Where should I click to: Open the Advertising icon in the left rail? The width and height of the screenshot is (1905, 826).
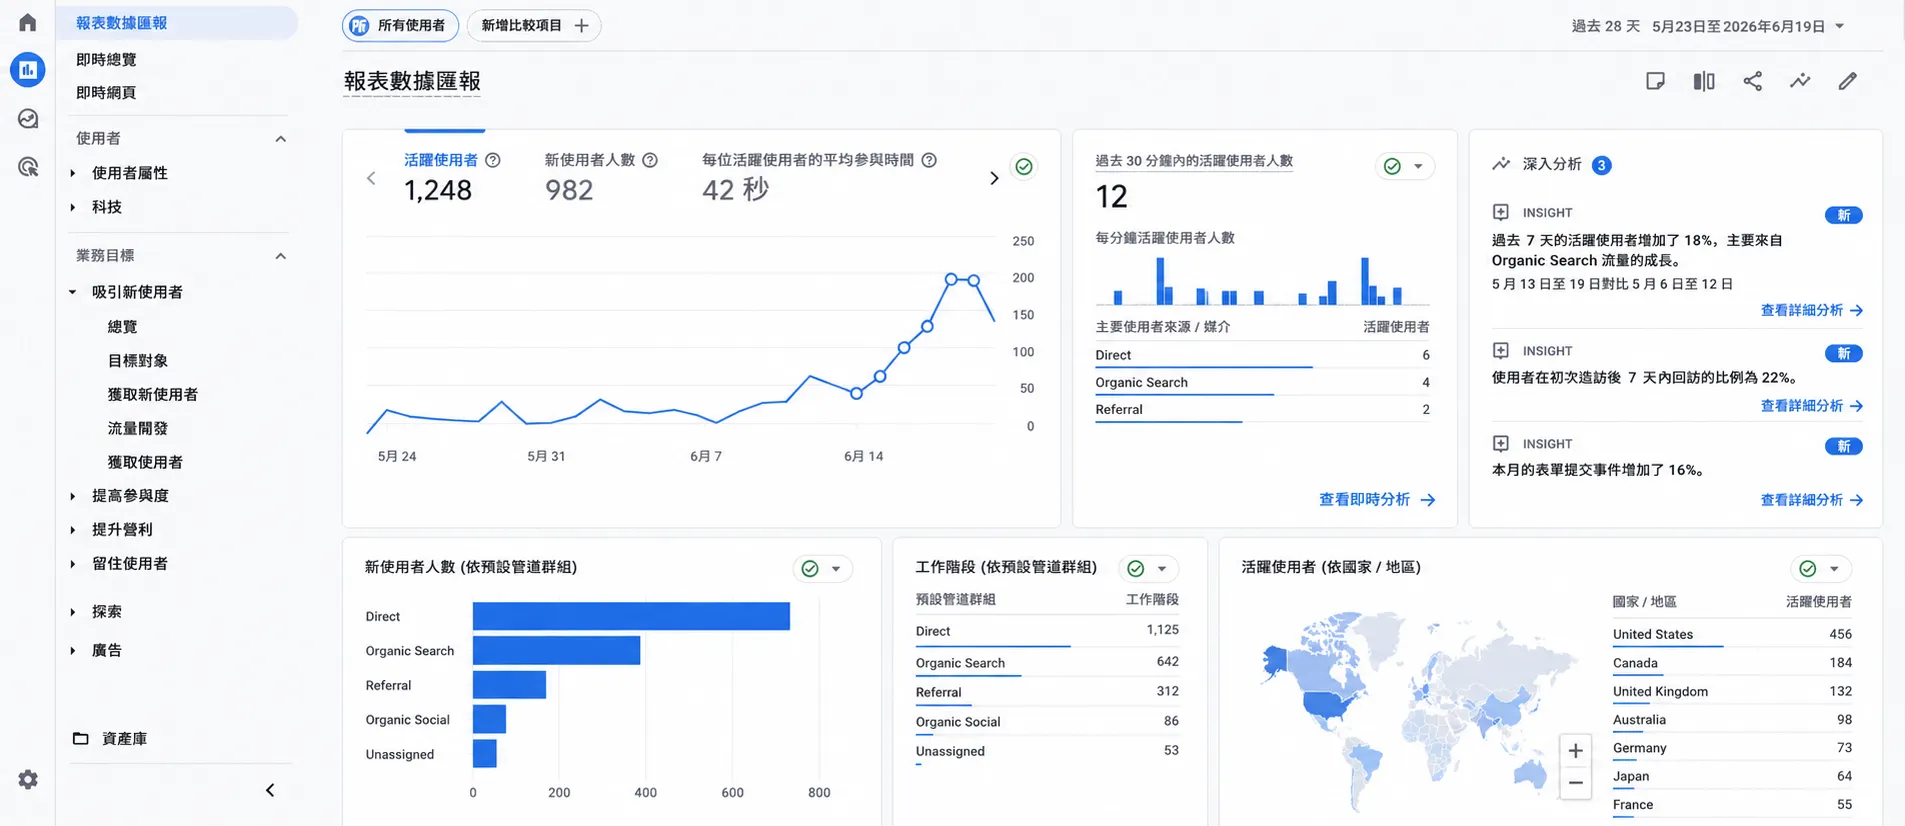(28, 167)
